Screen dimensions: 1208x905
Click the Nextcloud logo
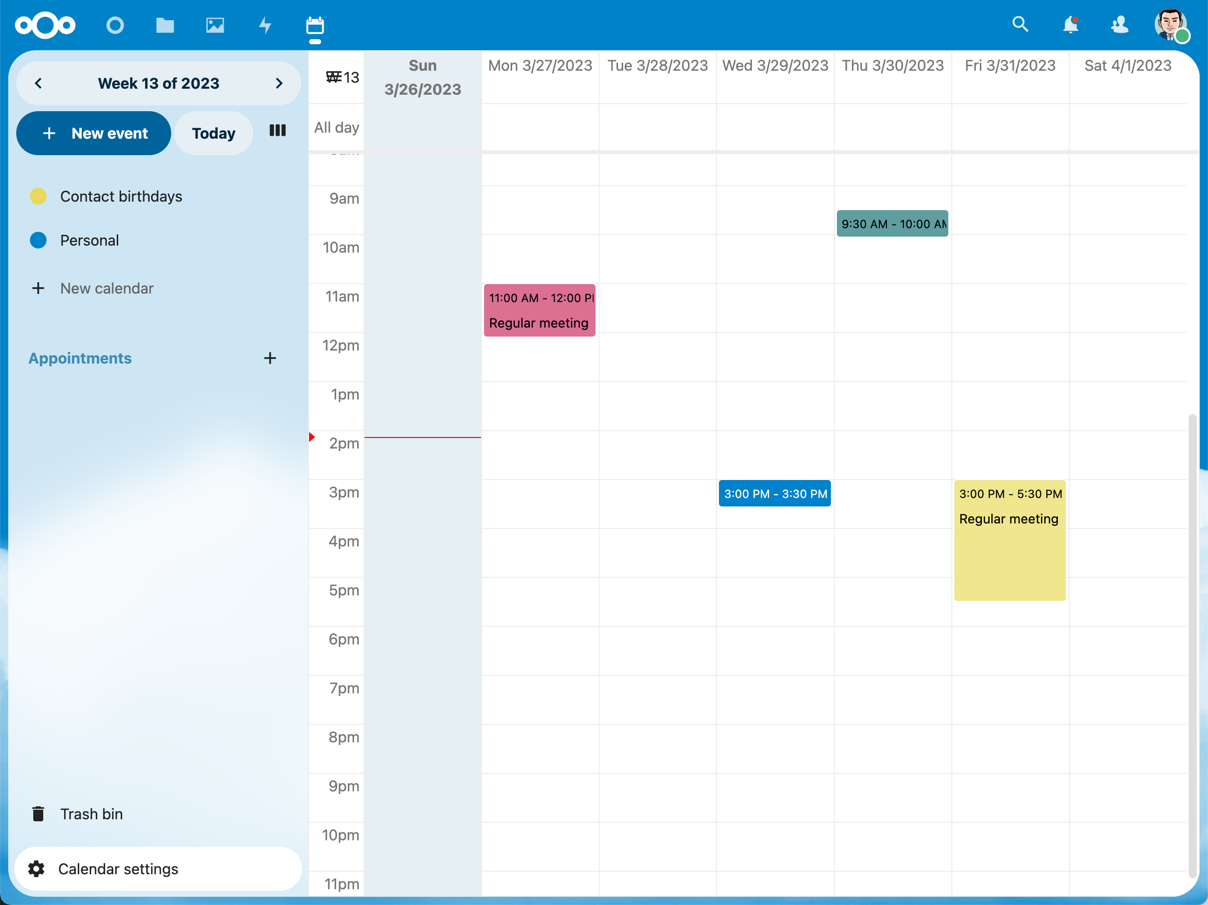[45, 26]
